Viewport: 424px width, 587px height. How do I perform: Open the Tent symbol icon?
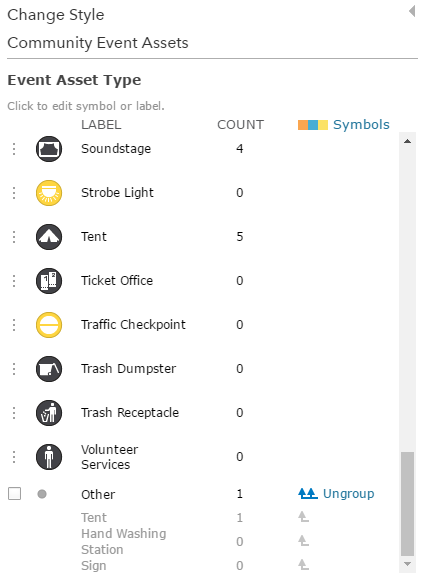[49, 237]
